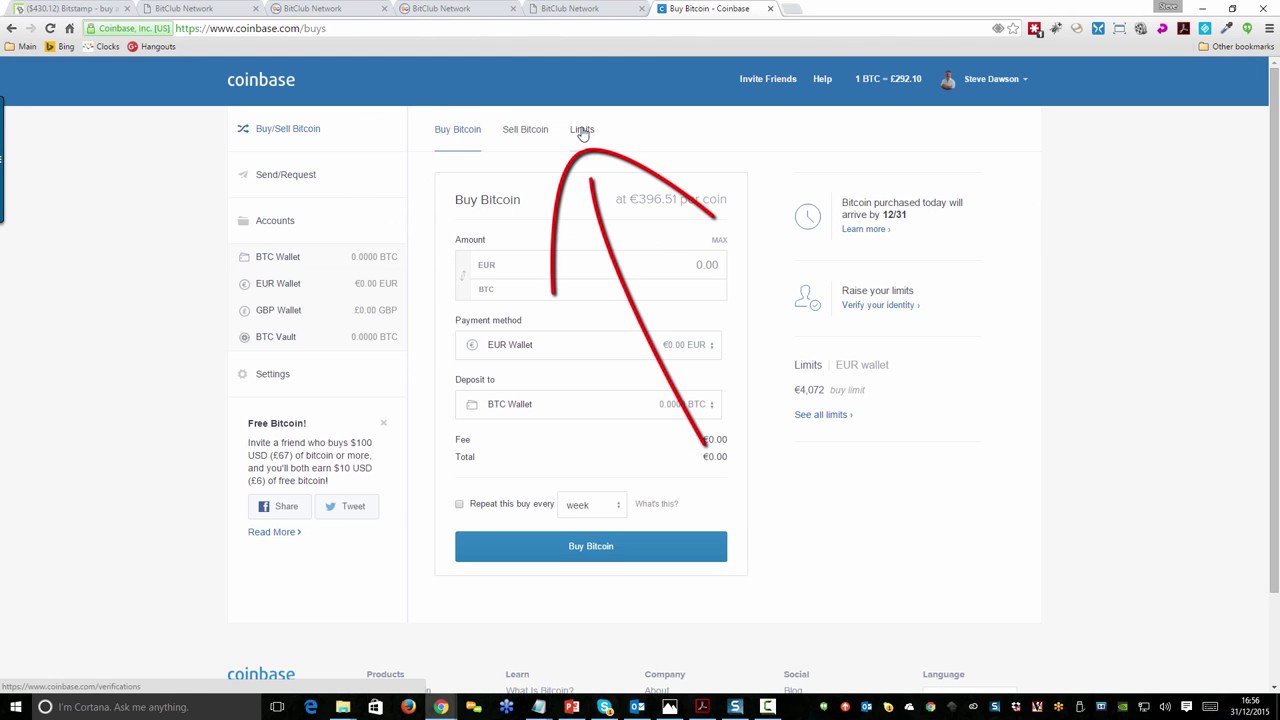The height and width of the screenshot is (720, 1280).
Task: Click the Learn more link
Action: pos(865,229)
